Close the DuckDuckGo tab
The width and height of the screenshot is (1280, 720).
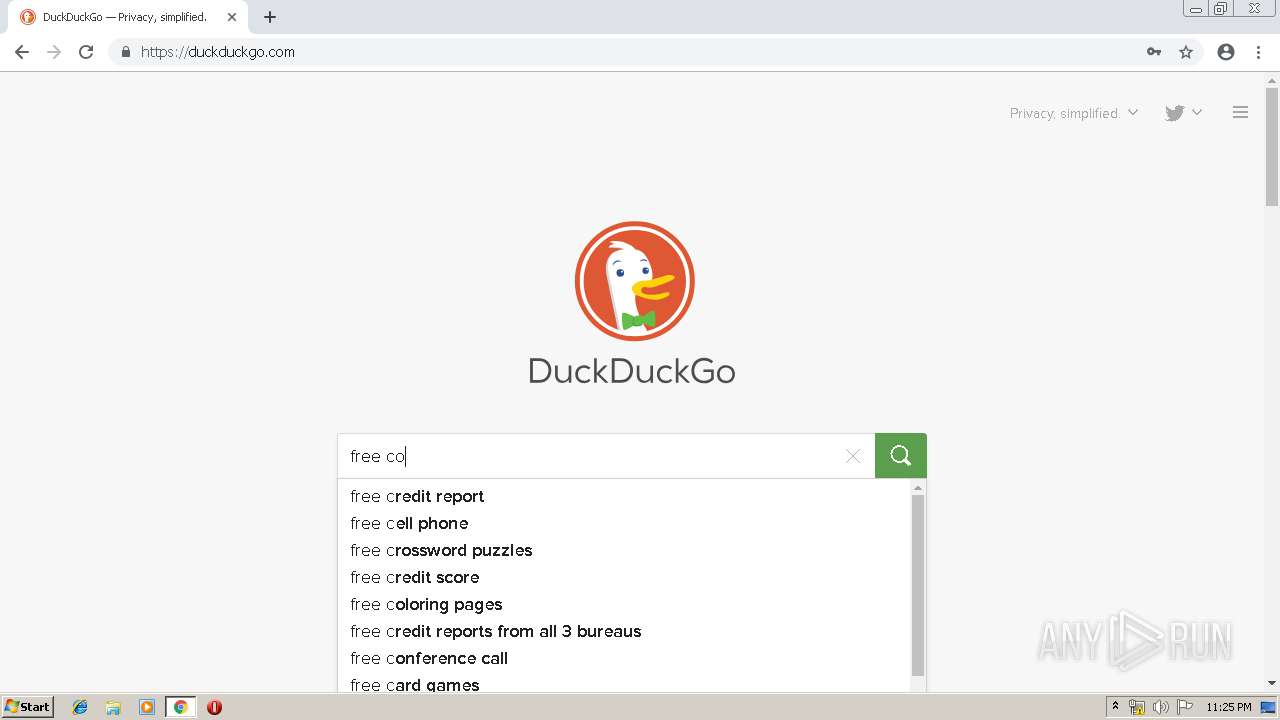[x=232, y=17]
